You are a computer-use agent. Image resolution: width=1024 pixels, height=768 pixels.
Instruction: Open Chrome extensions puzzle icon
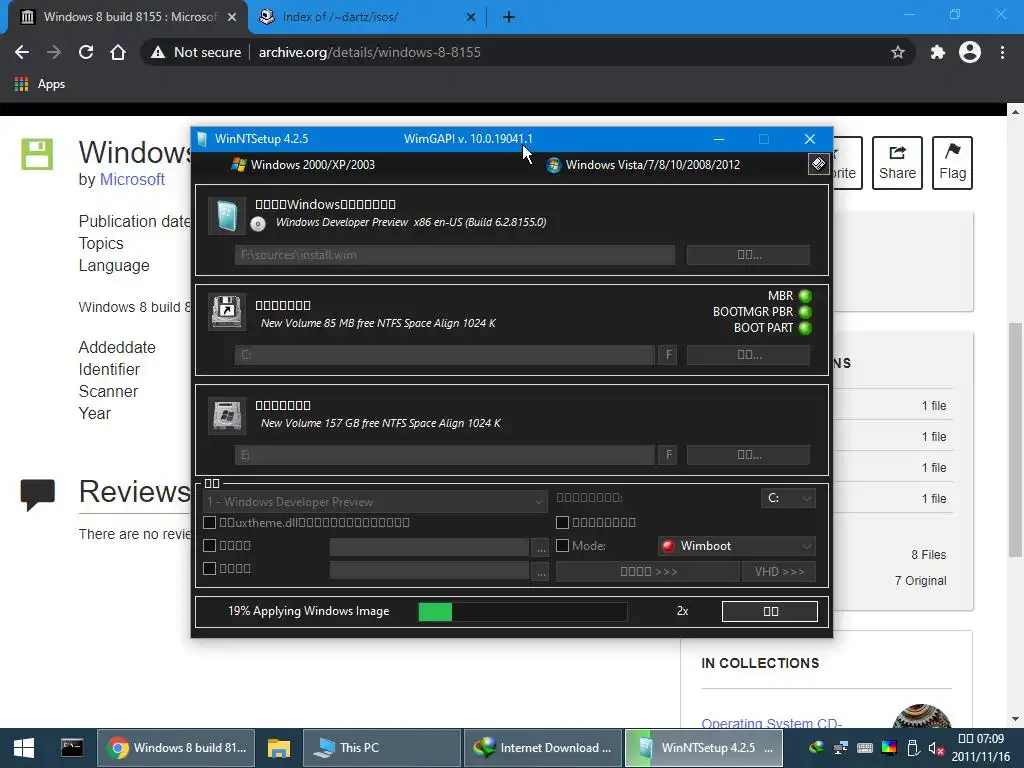tap(937, 52)
